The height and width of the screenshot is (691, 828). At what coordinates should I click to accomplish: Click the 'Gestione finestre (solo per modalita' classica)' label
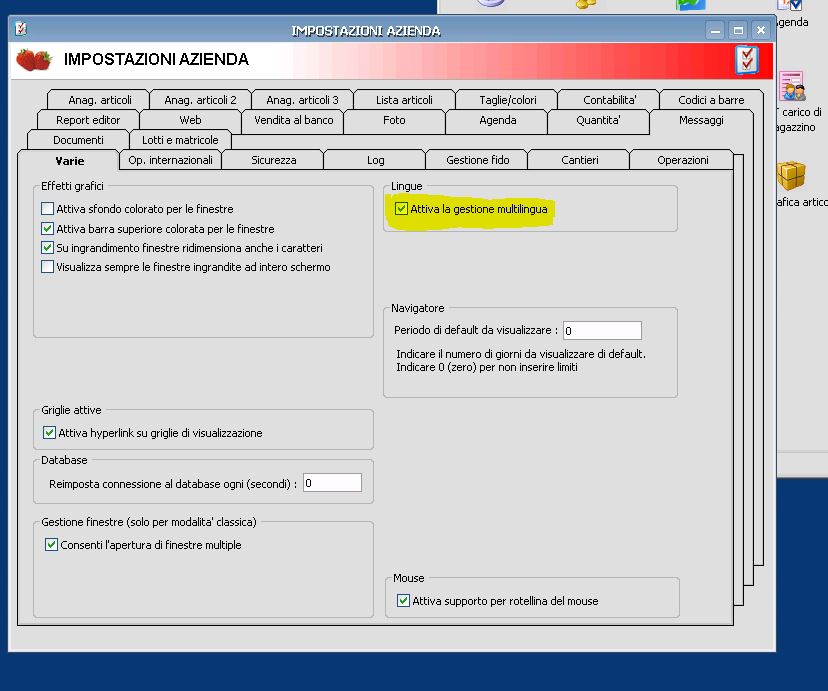[x=149, y=522]
